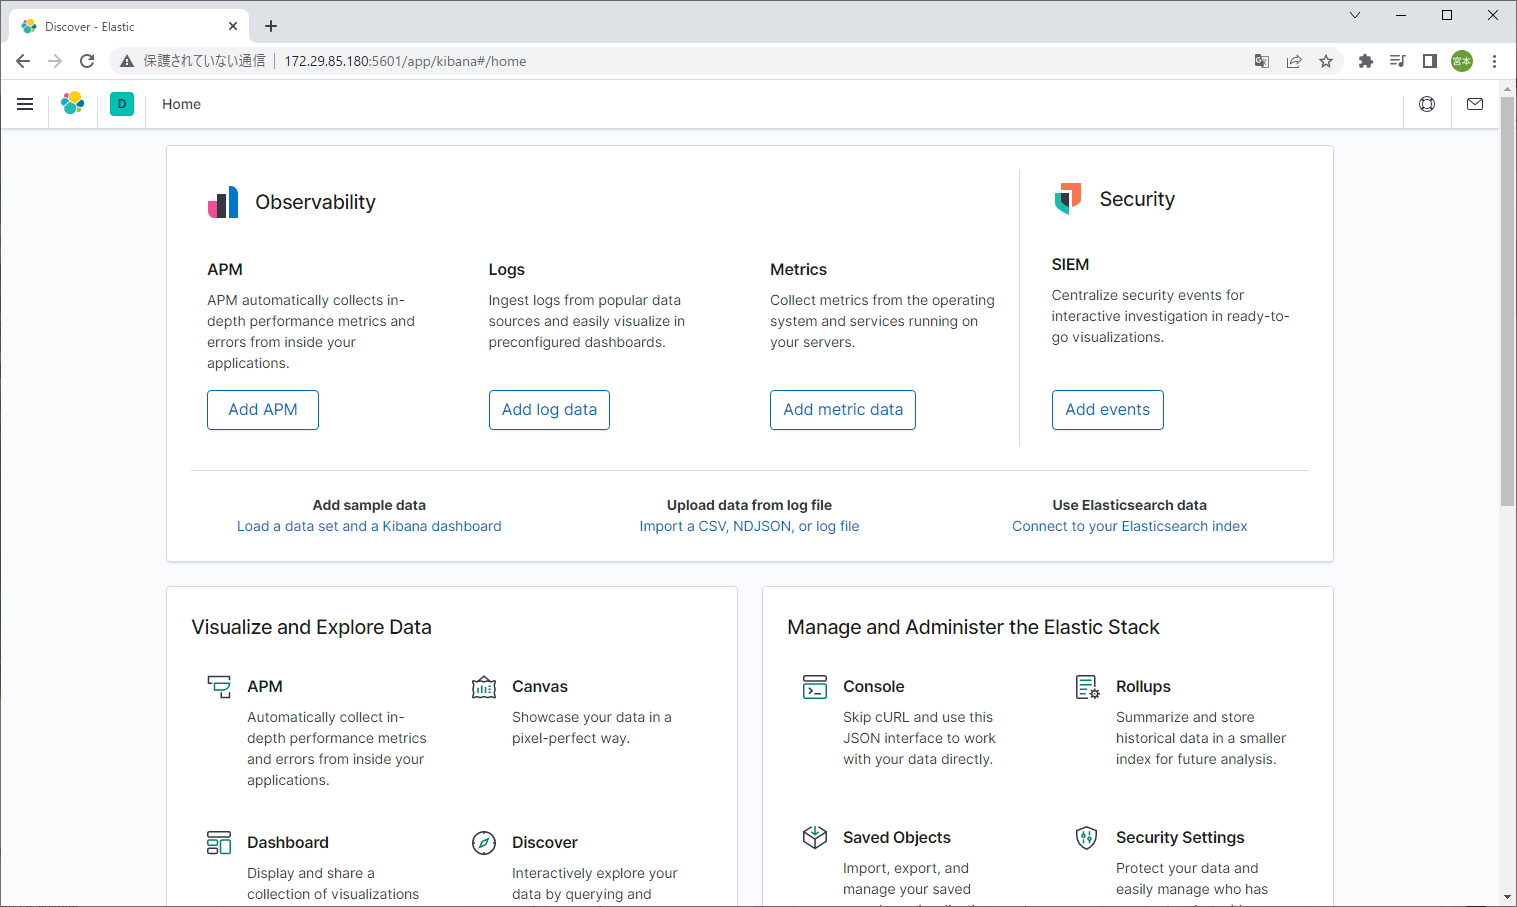This screenshot has height=907, width=1517.
Task: Click the Rollups icon
Action: click(1087, 687)
